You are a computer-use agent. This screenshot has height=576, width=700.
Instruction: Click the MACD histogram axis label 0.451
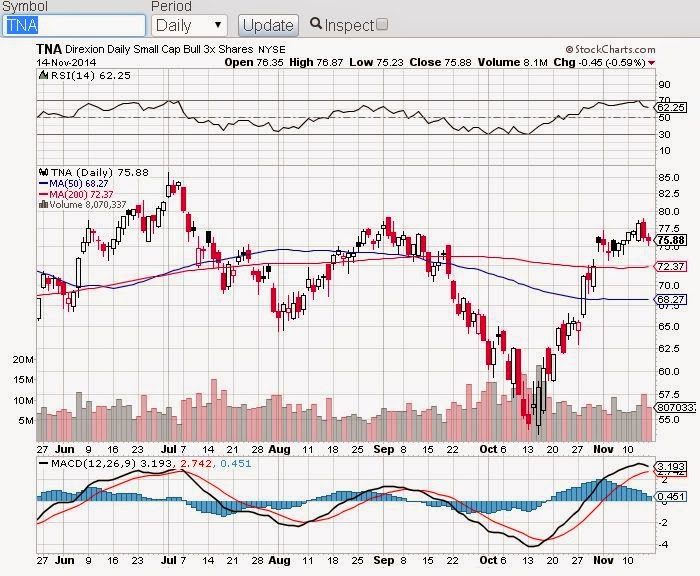[x=671, y=497]
